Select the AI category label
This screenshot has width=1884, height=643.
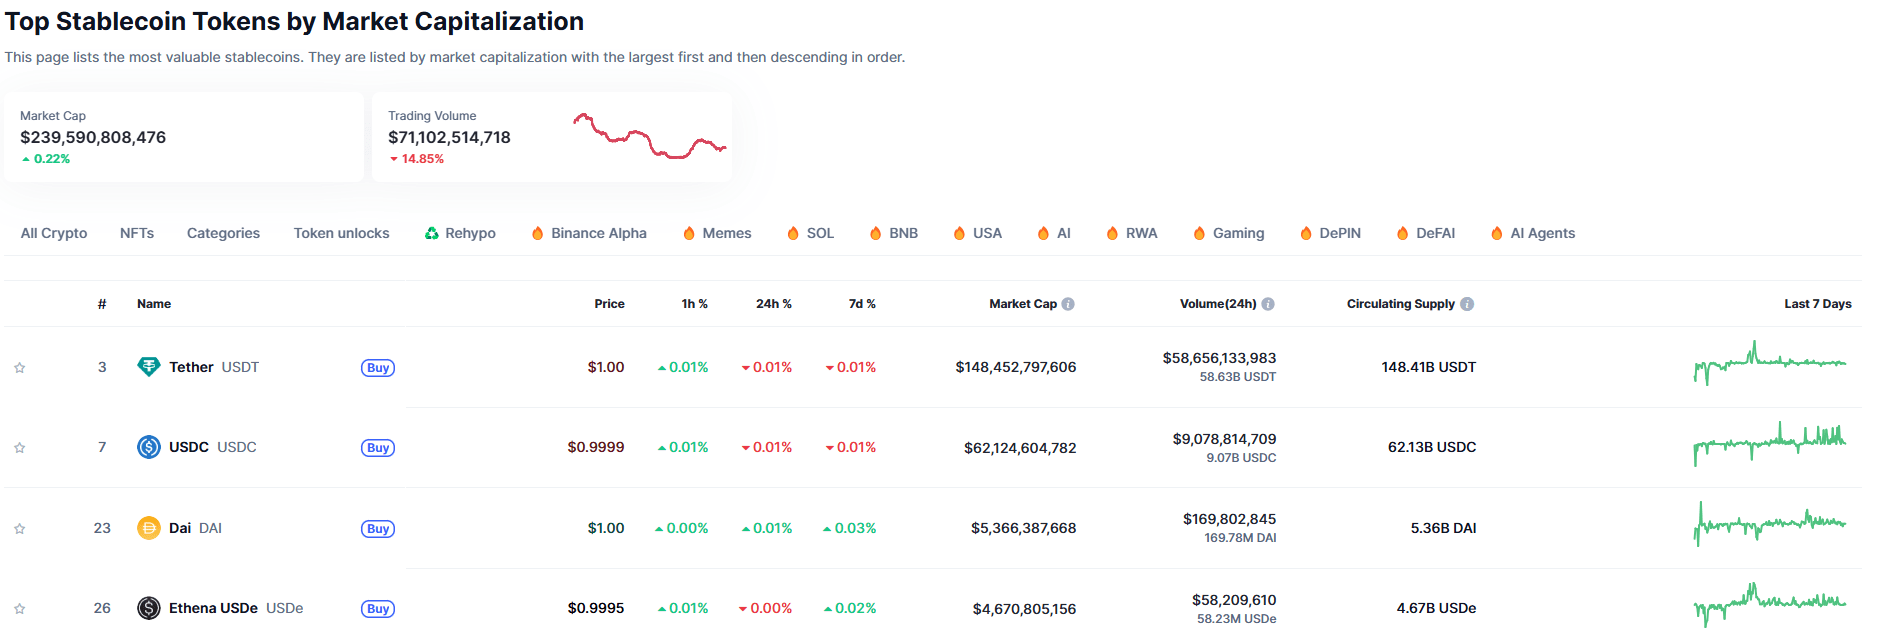(x=1064, y=233)
